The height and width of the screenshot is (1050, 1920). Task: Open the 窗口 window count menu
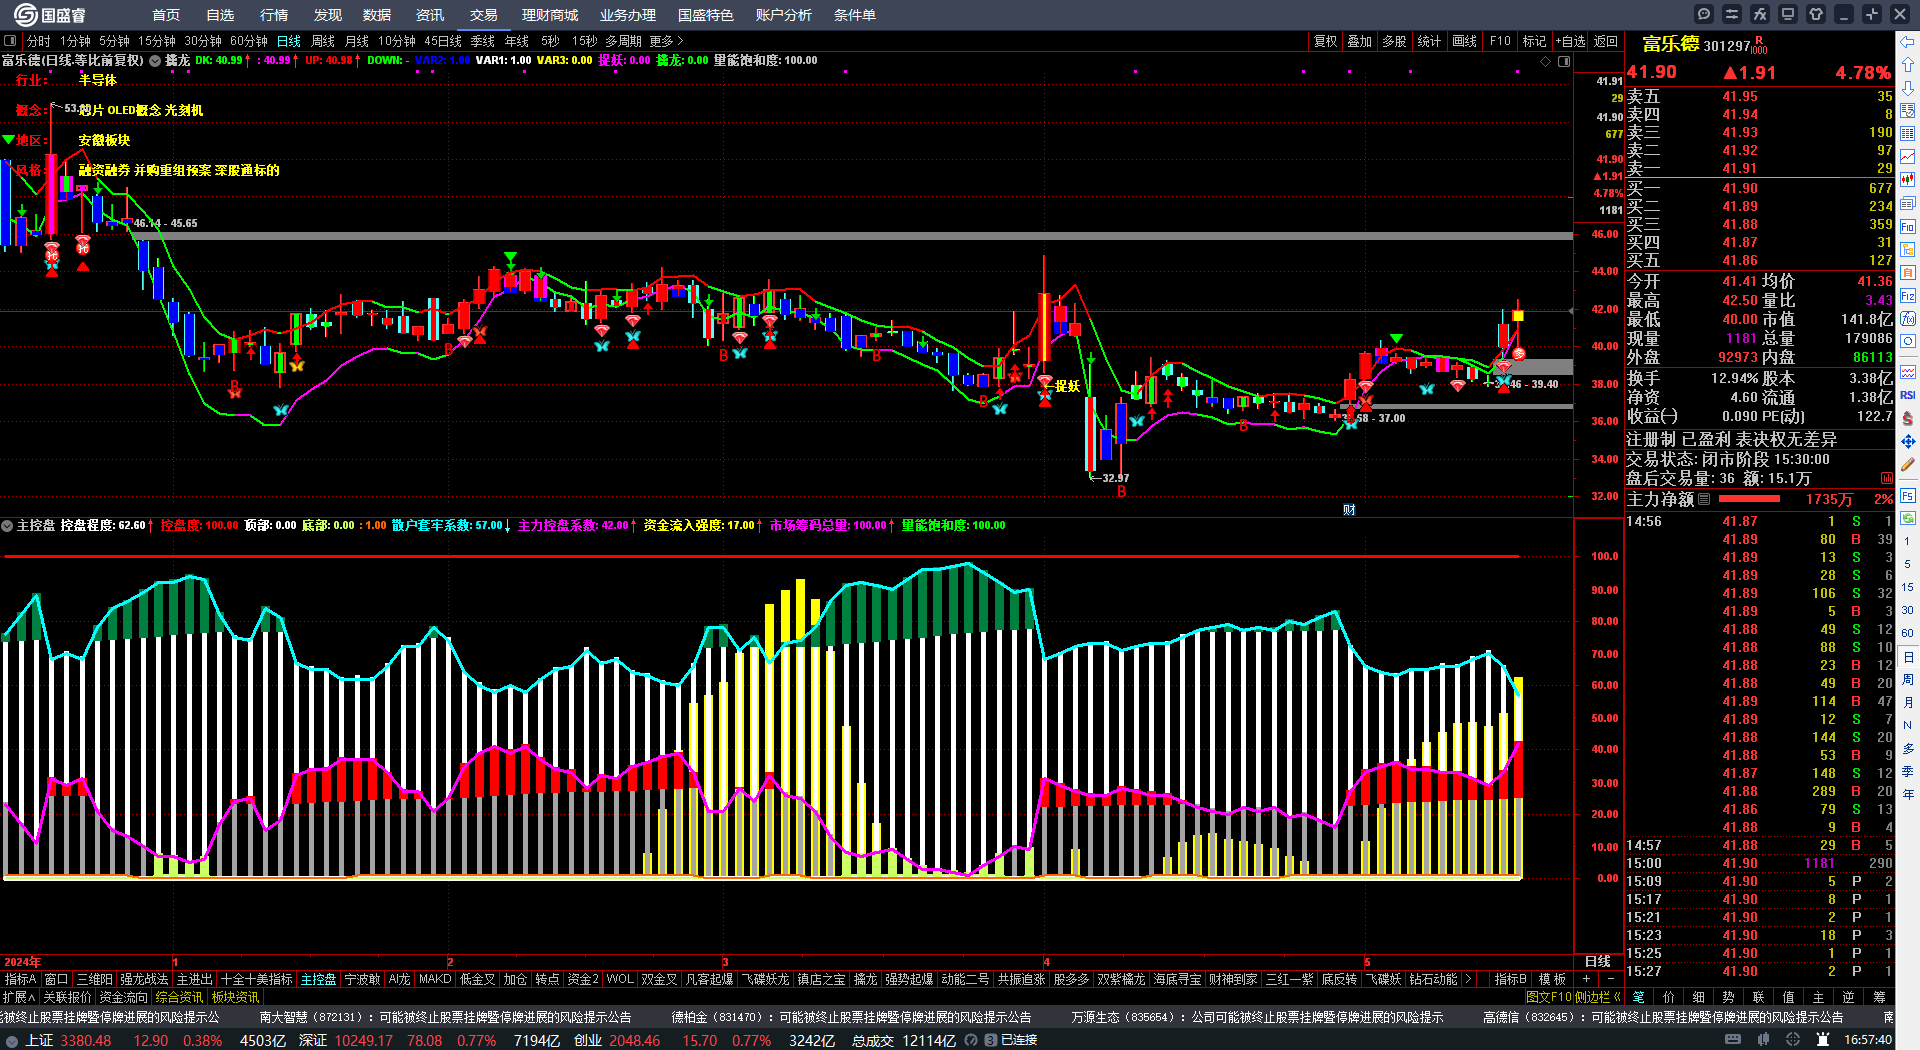point(57,979)
